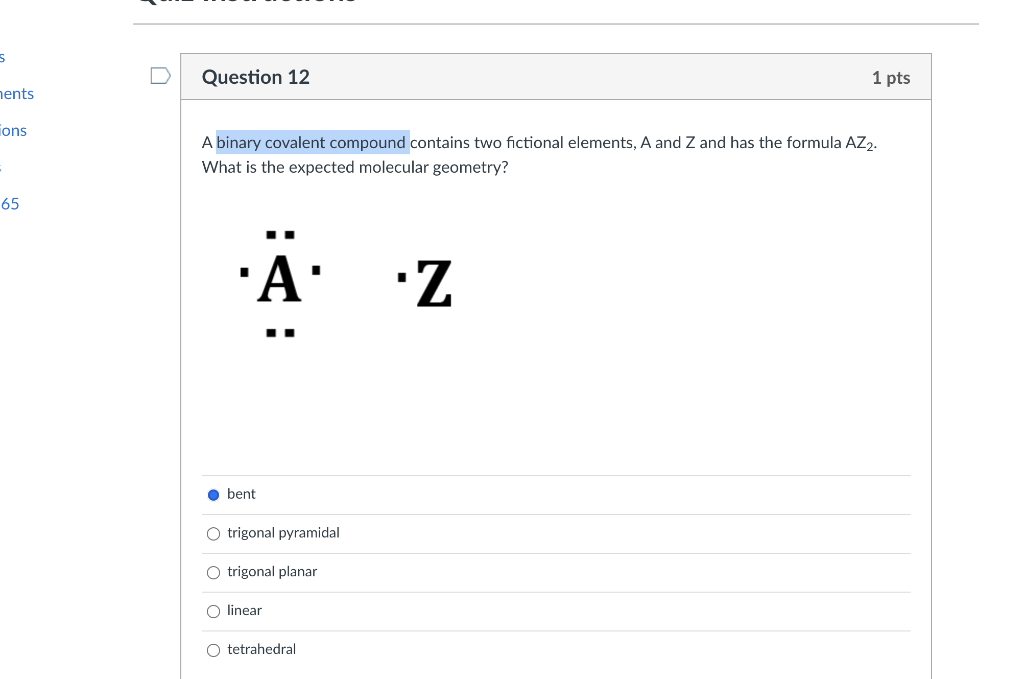Screen dimensions: 1024x679
Task: Select the trigonal pyramidal answer
Action: coord(213,533)
